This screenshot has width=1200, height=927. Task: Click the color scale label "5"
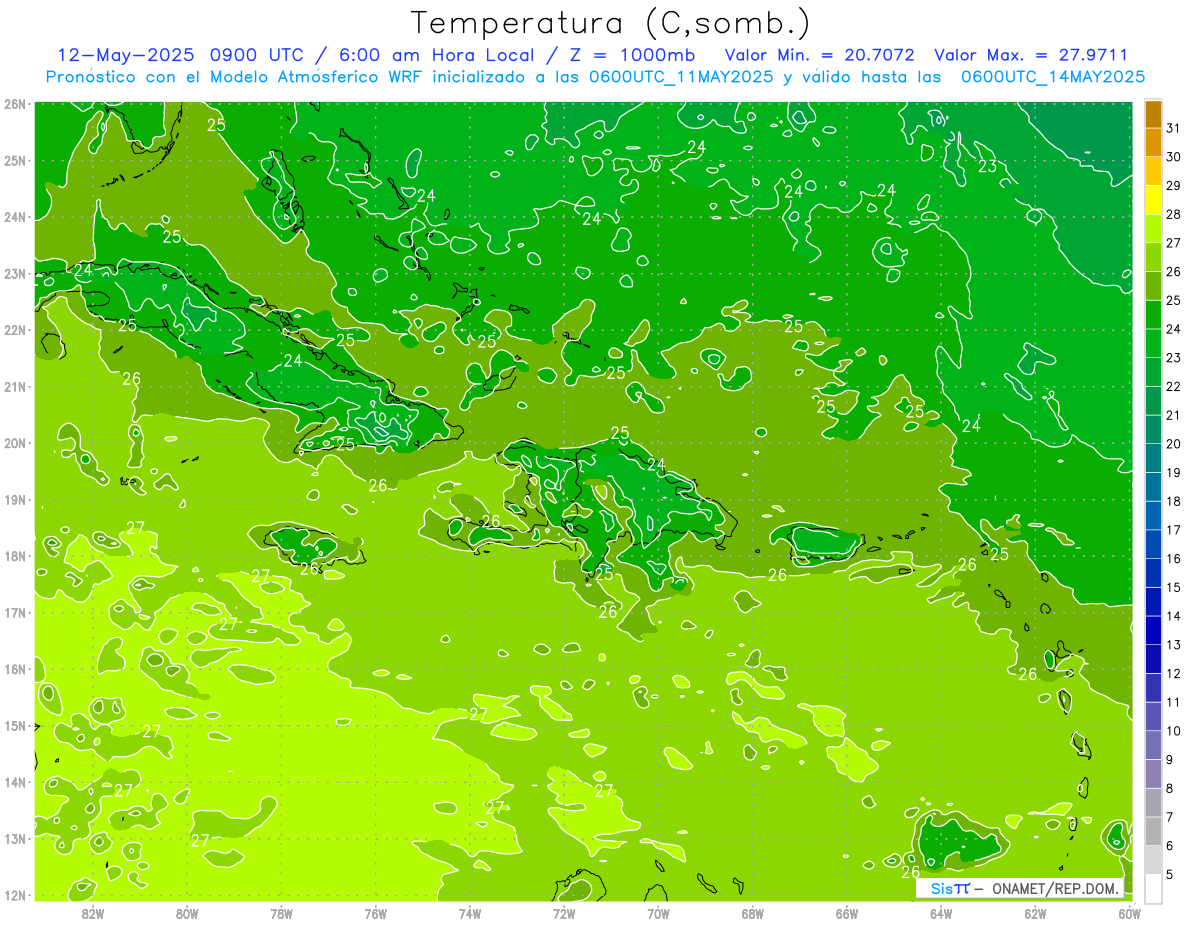tap(1170, 874)
